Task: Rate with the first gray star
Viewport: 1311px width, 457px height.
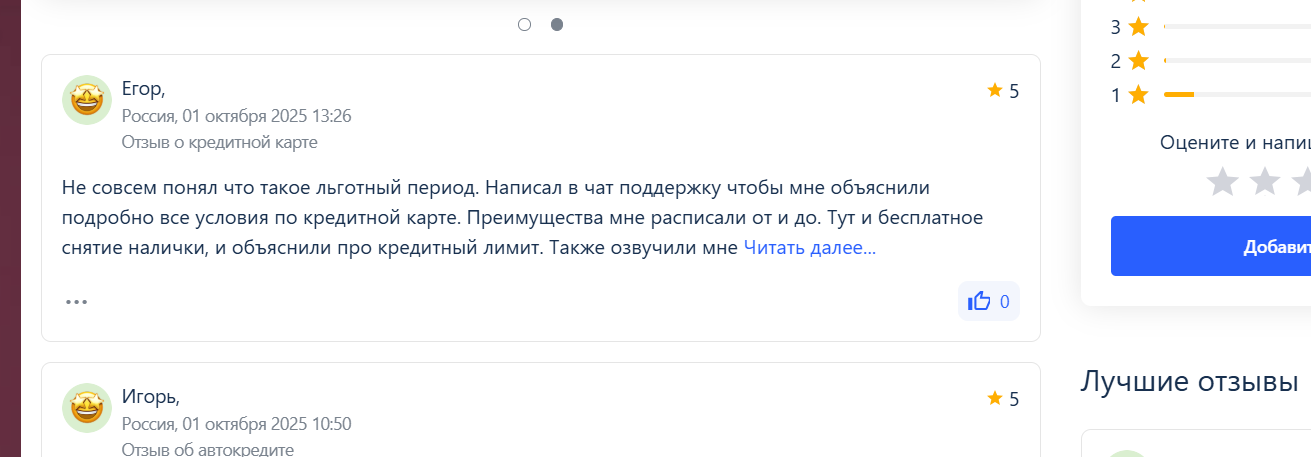Action: [1221, 181]
